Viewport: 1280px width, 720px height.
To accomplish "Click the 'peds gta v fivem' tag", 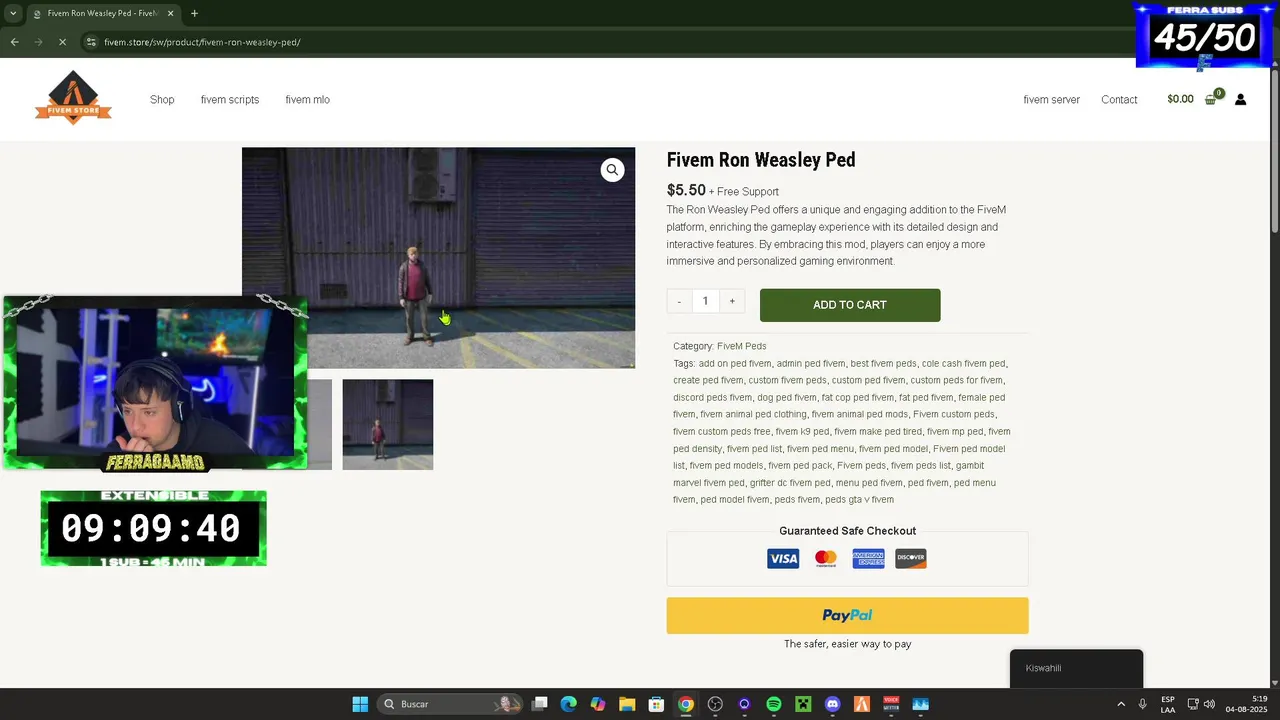I will pyautogui.click(x=859, y=500).
